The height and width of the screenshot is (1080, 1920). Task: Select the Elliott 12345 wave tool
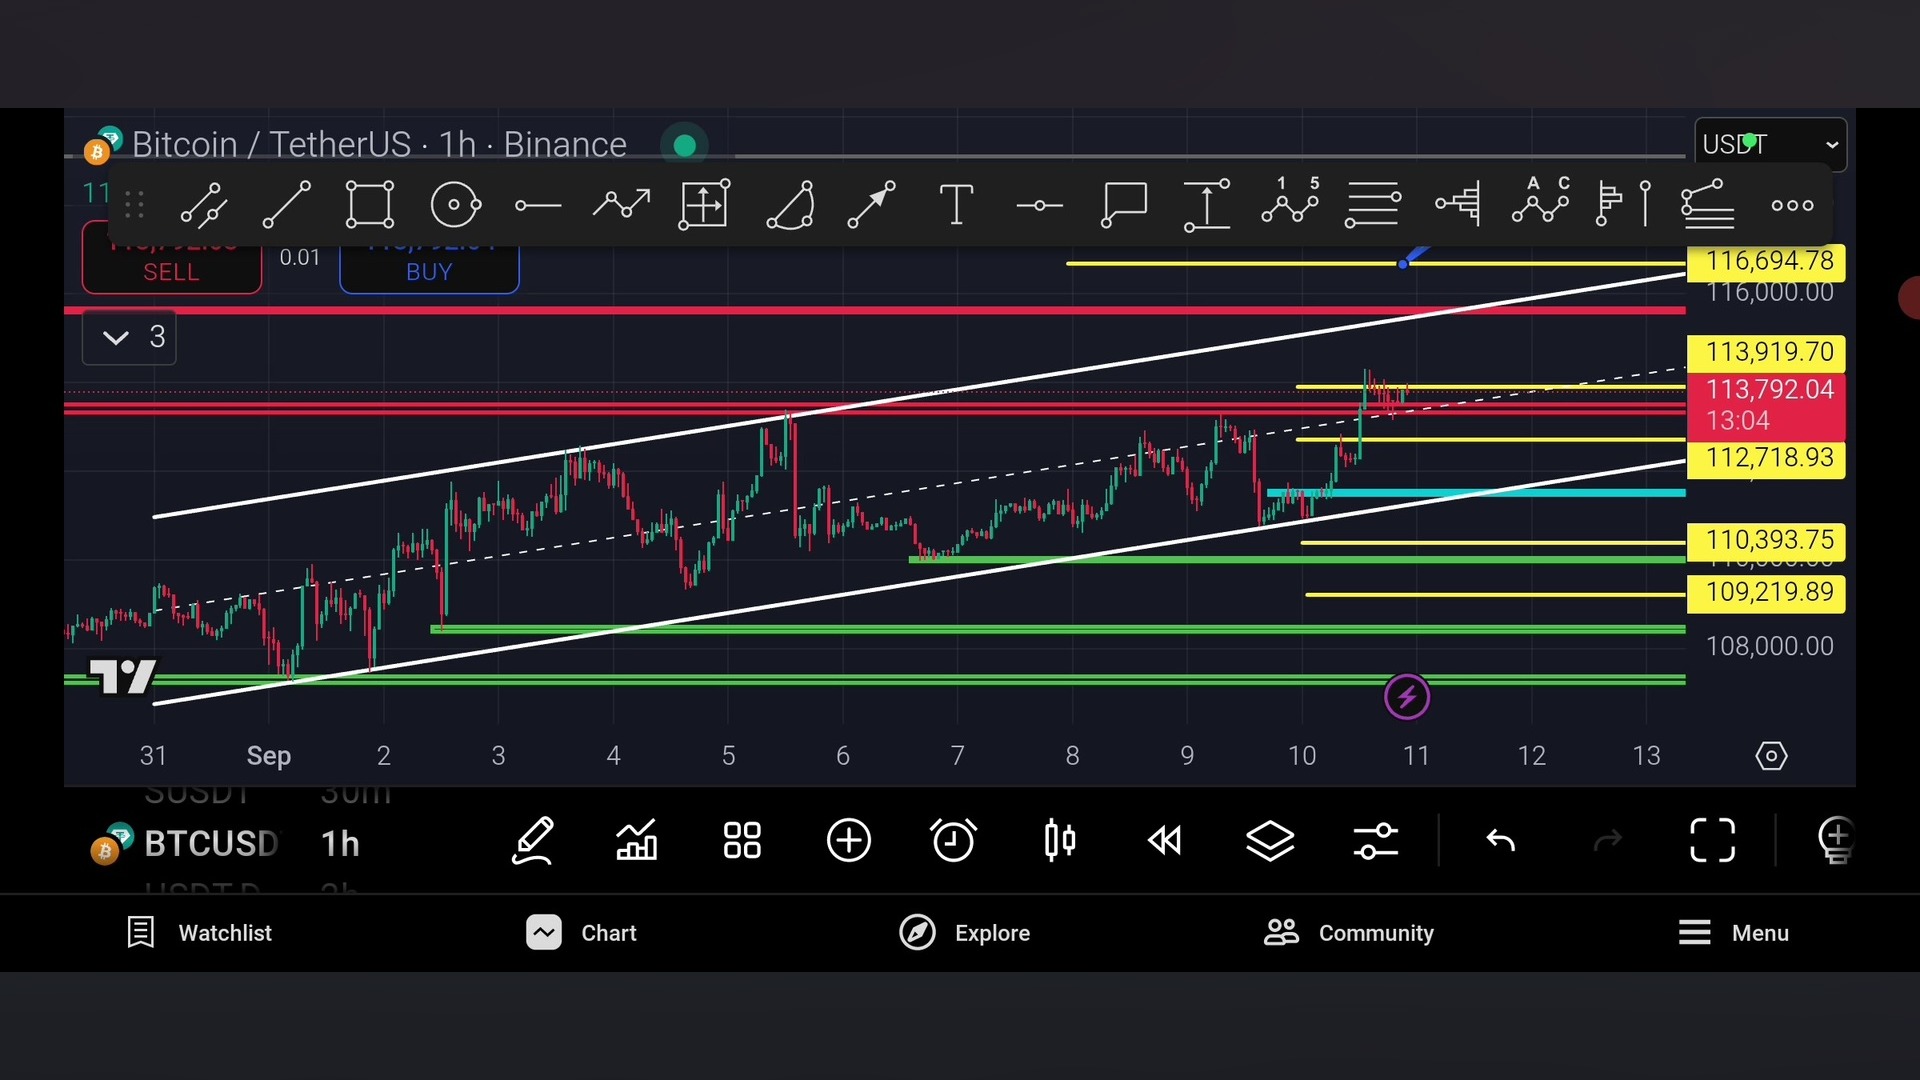(1290, 200)
